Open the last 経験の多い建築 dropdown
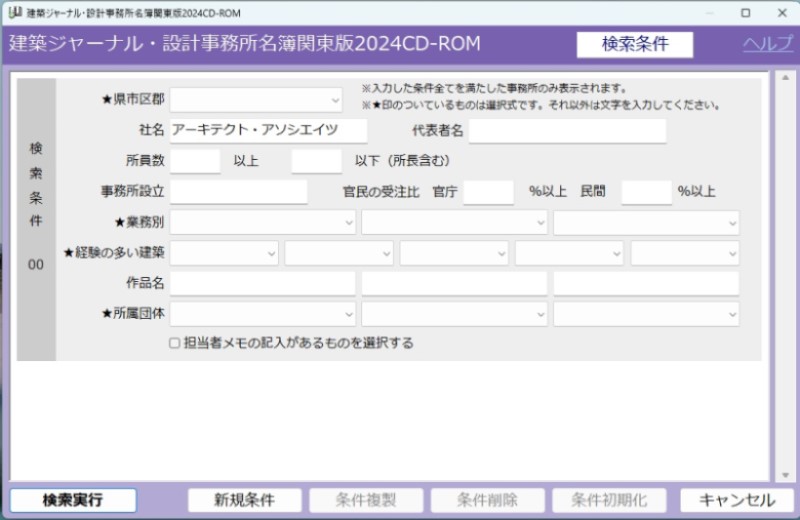 (685, 253)
